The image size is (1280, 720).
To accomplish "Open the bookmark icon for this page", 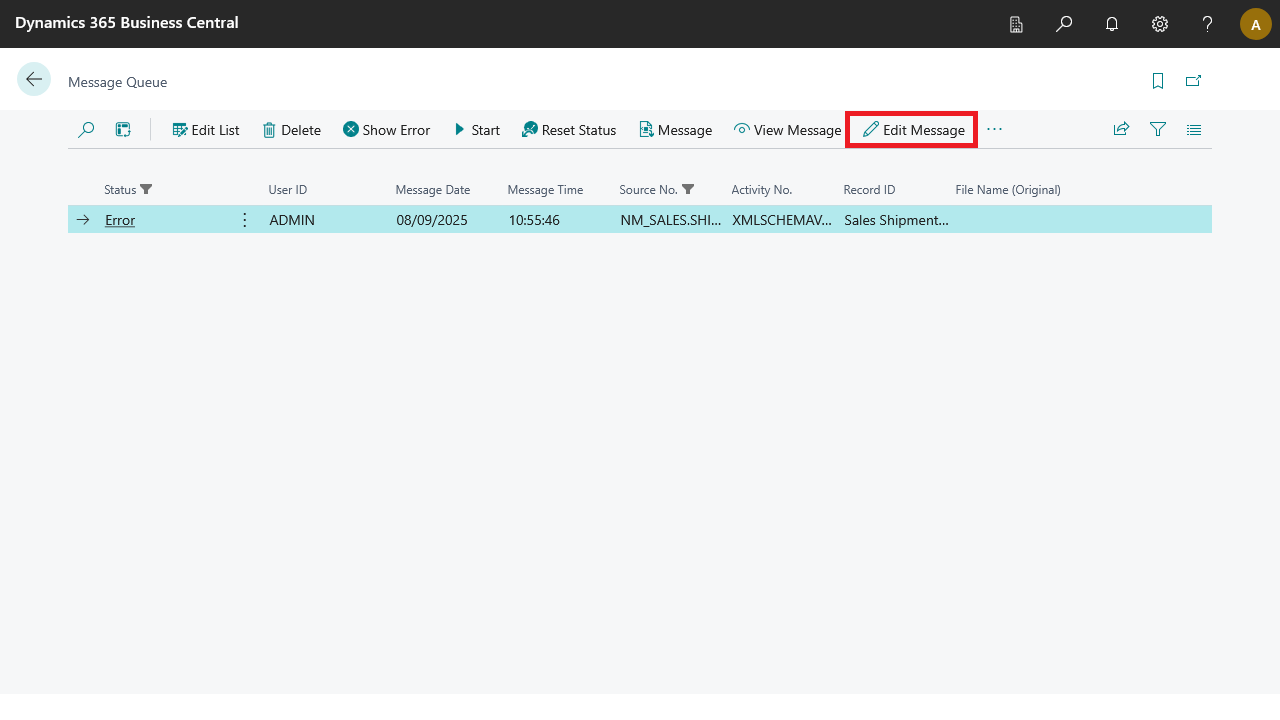I will (x=1158, y=81).
